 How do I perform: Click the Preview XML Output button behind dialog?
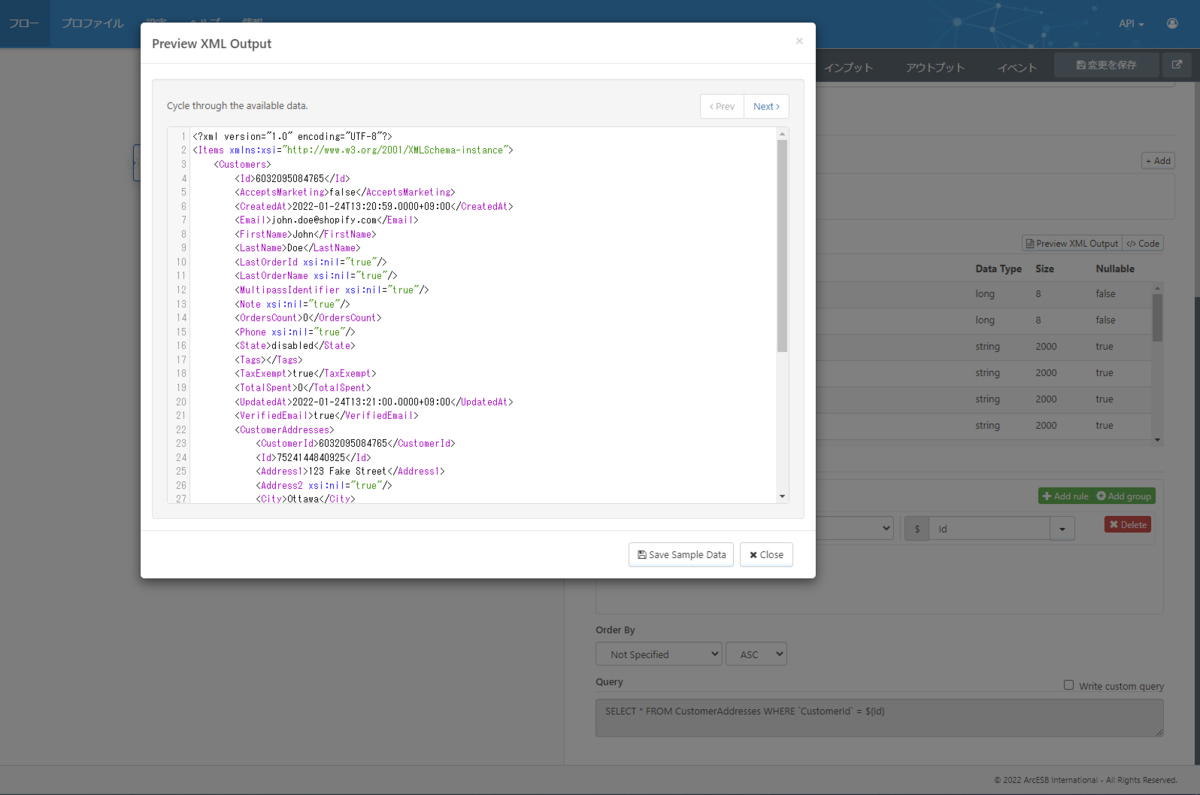pyautogui.click(x=1071, y=243)
